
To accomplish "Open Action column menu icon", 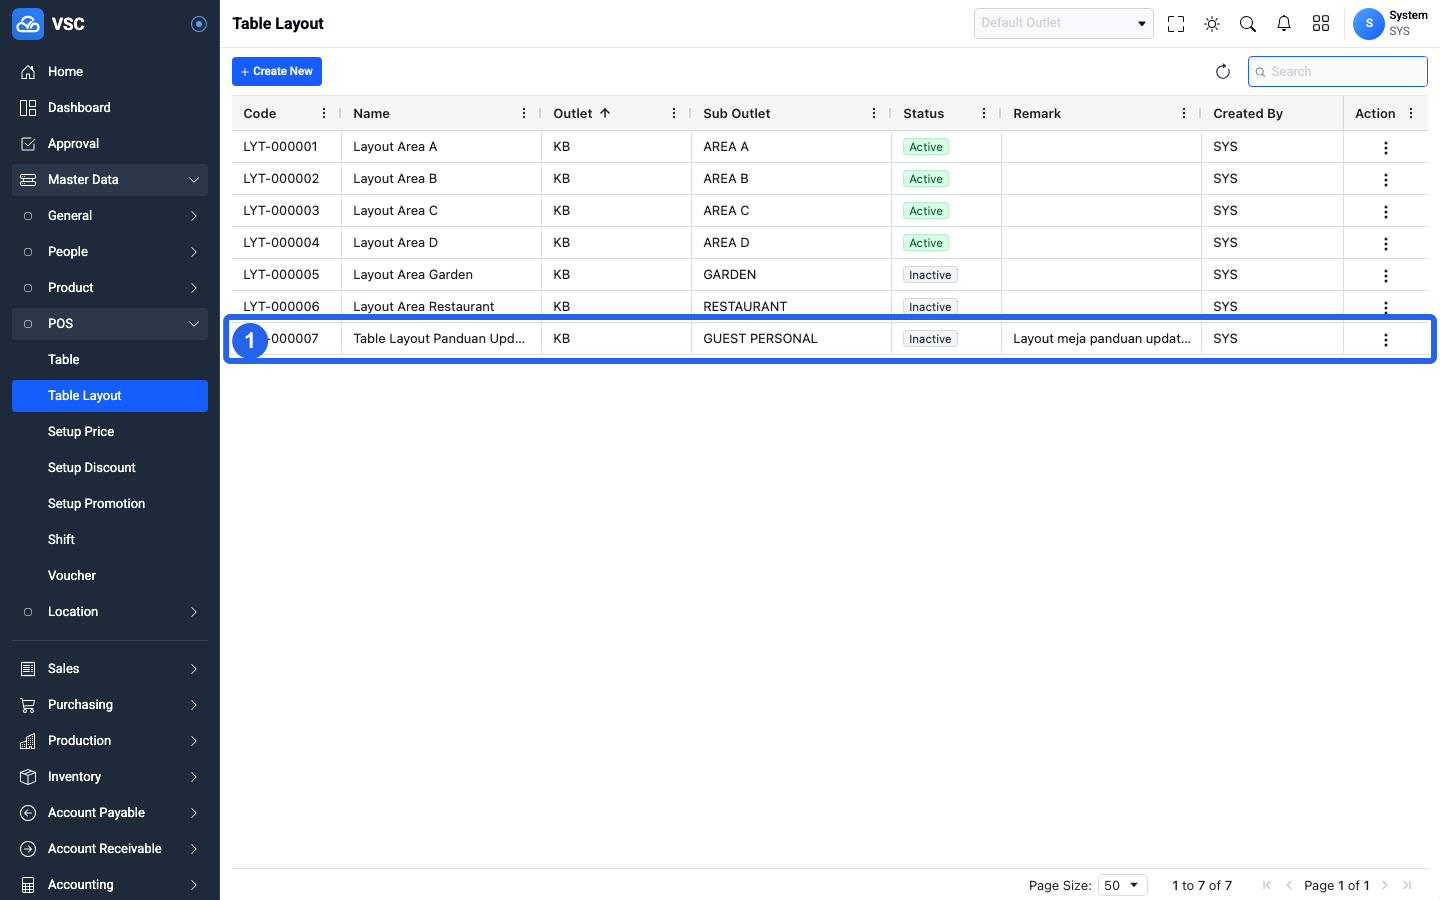I will [x=1411, y=114].
